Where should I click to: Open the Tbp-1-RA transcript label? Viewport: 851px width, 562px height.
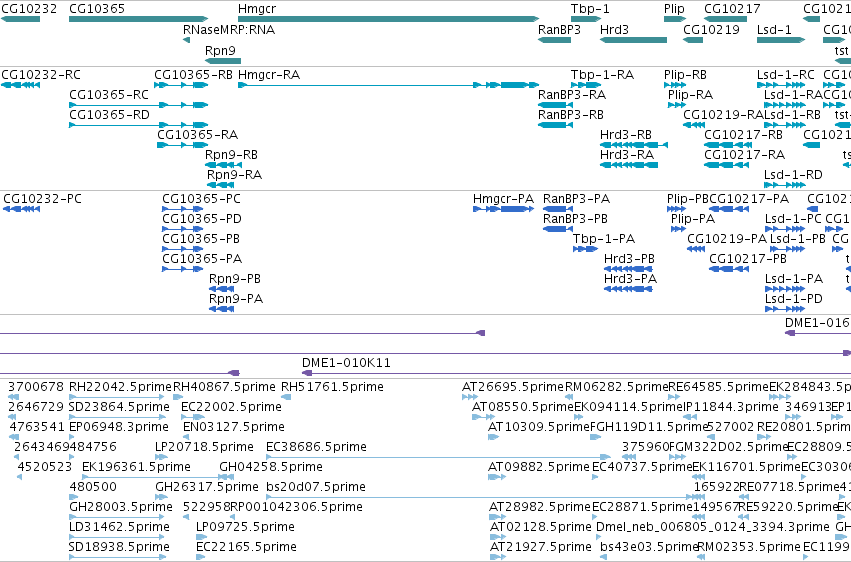602,75
